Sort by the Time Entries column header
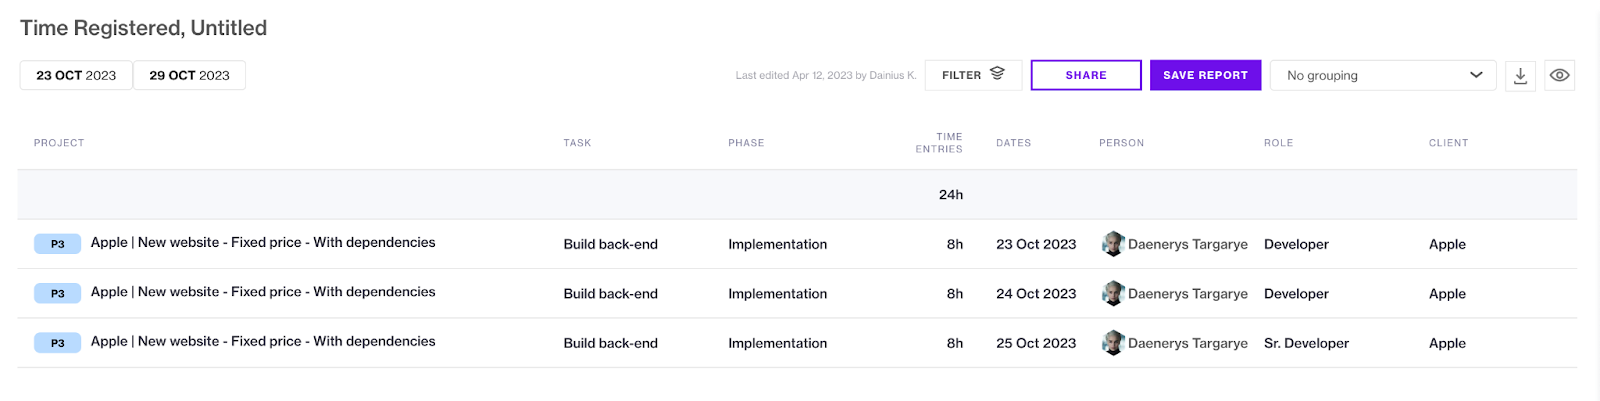The width and height of the screenshot is (1600, 401). pyautogui.click(x=939, y=143)
